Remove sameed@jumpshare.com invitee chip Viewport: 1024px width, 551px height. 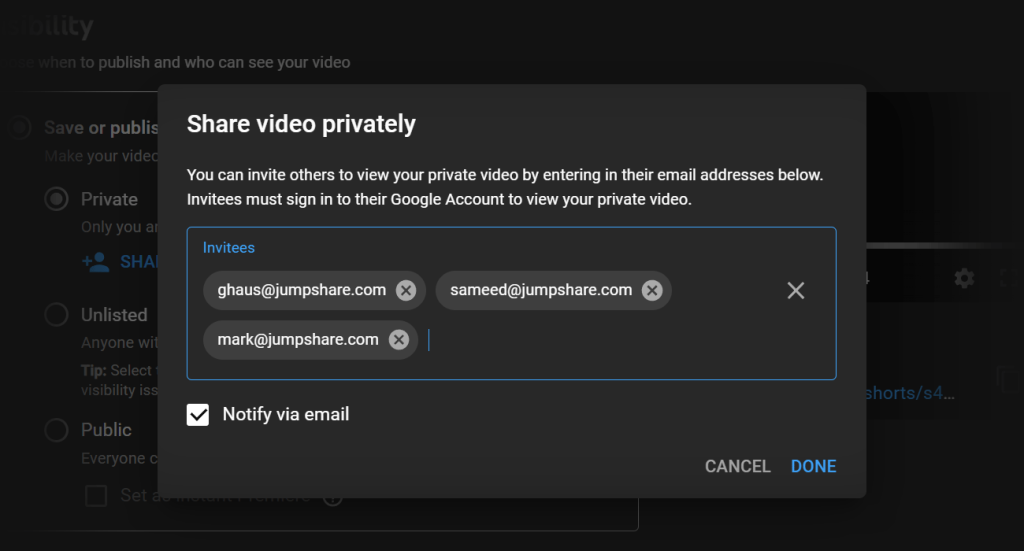pyautogui.click(x=652, y=290)
